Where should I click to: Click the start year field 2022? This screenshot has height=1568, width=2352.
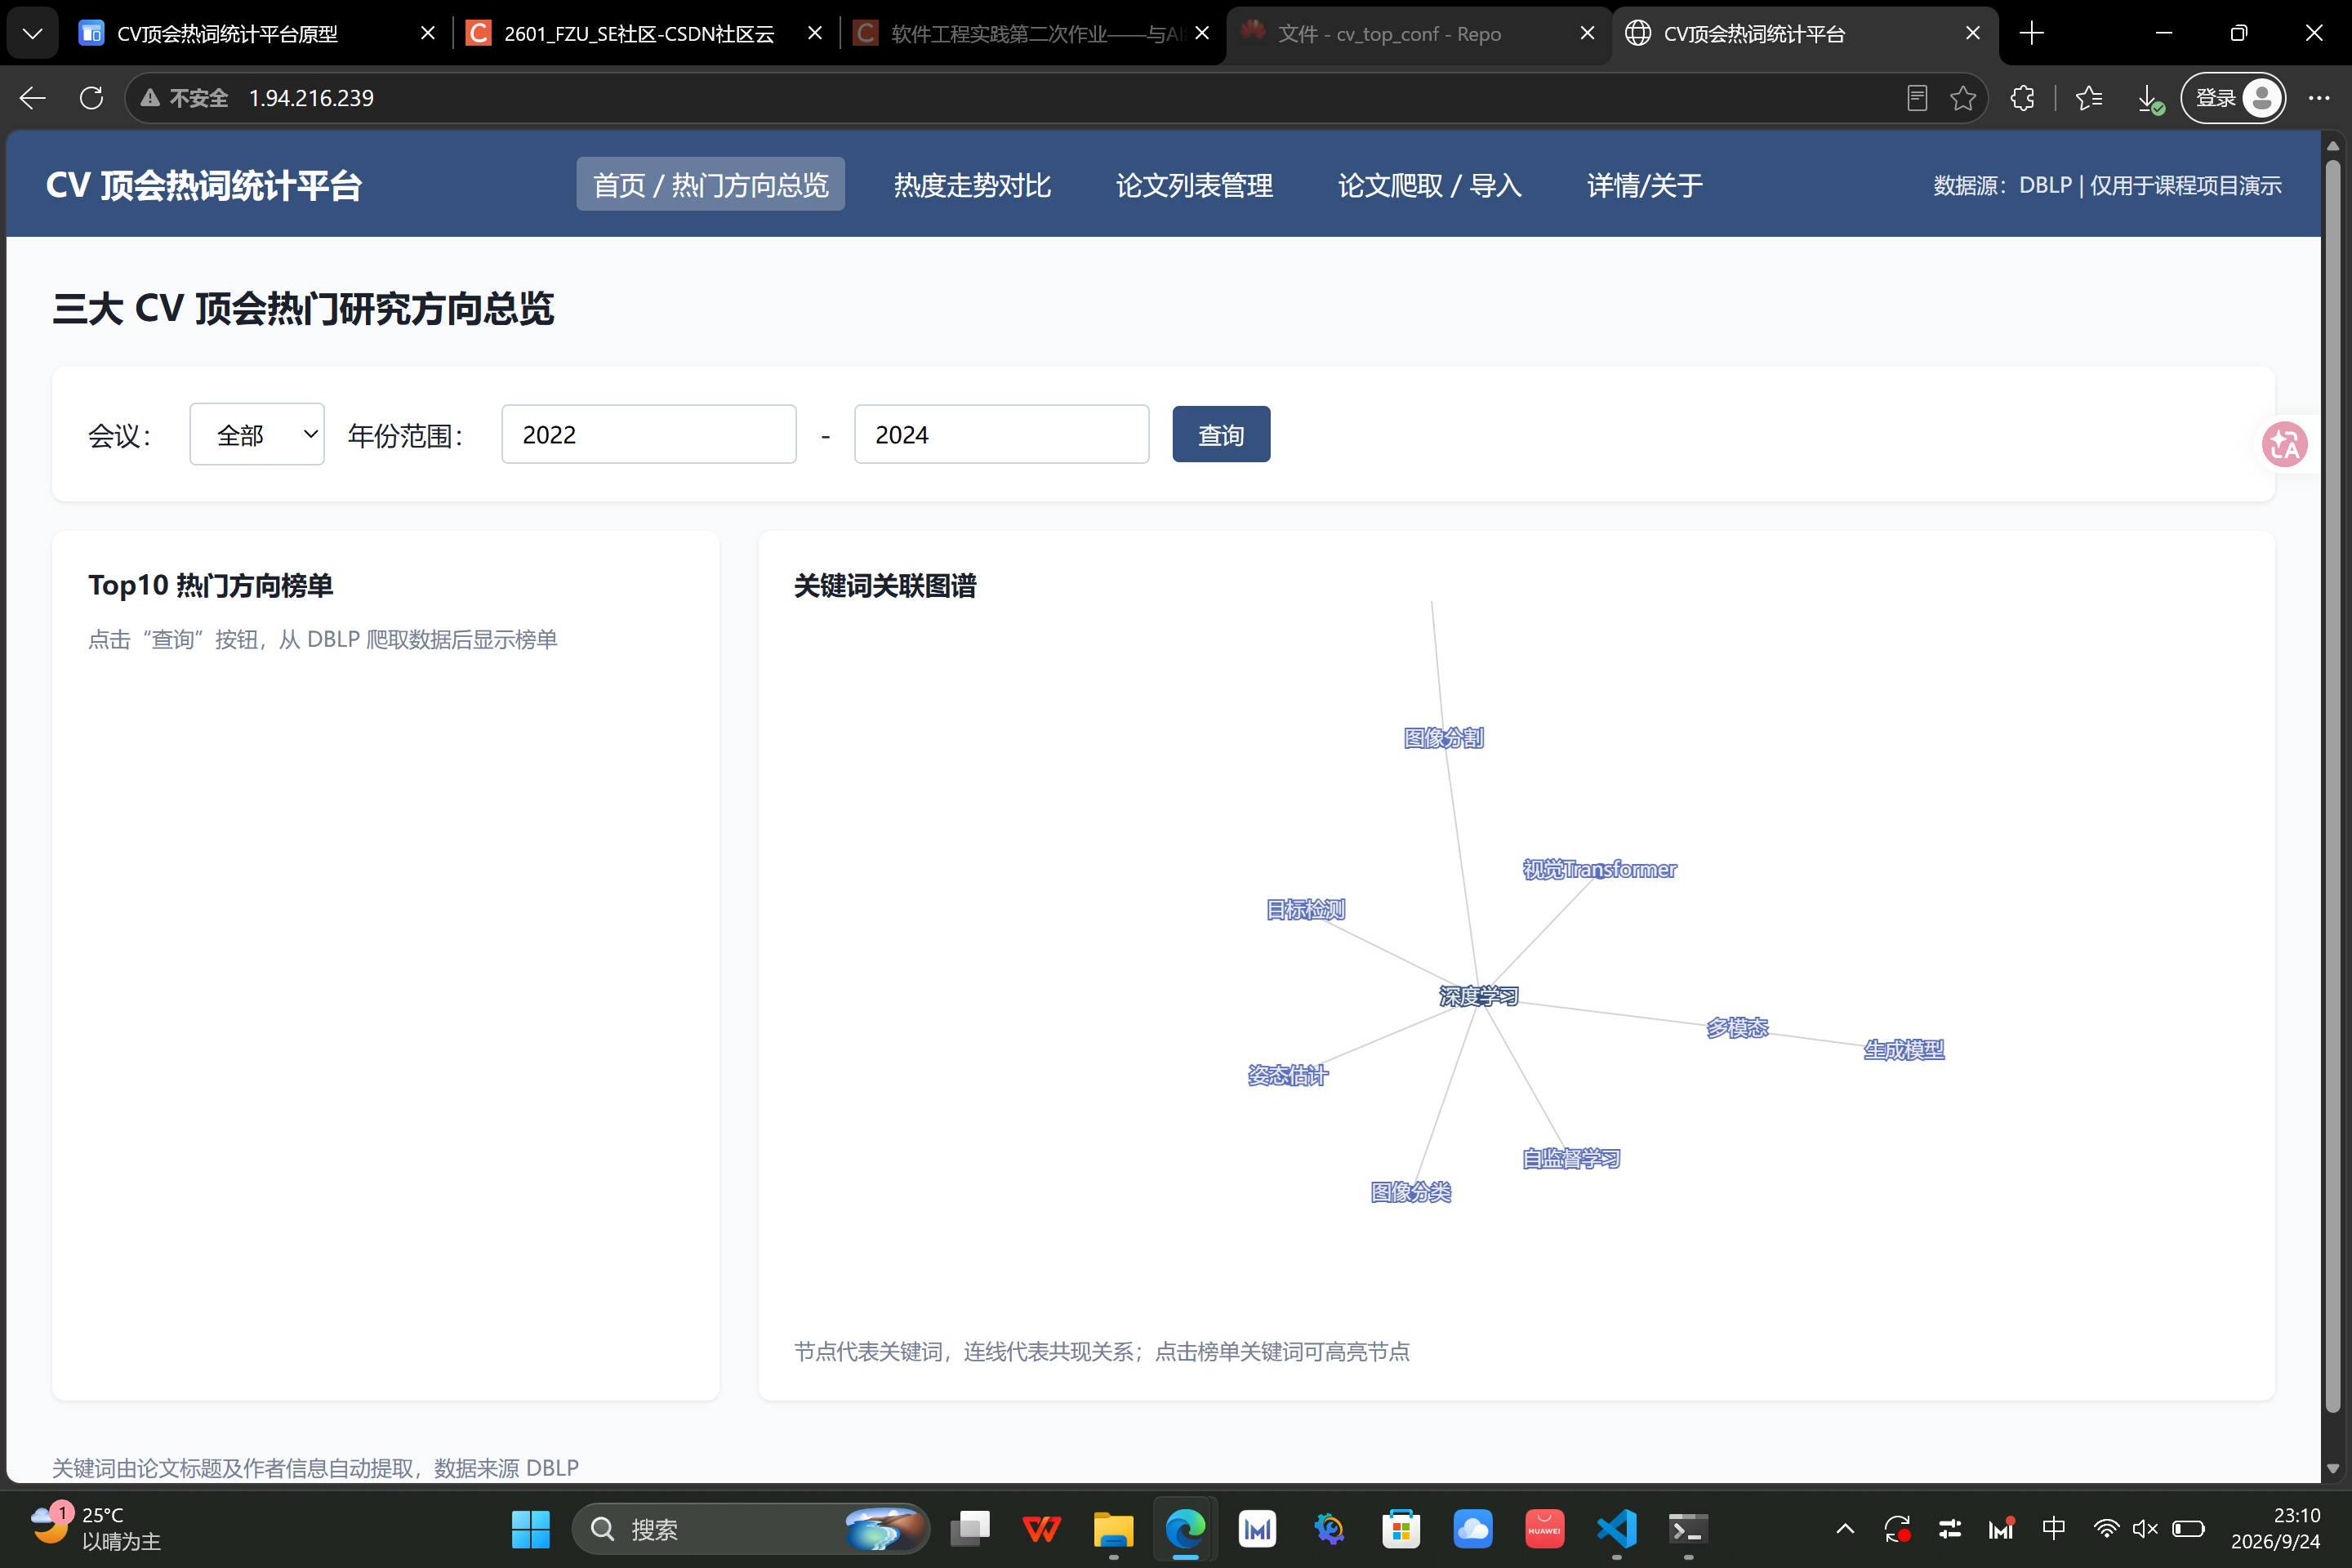tap(649, 434)
